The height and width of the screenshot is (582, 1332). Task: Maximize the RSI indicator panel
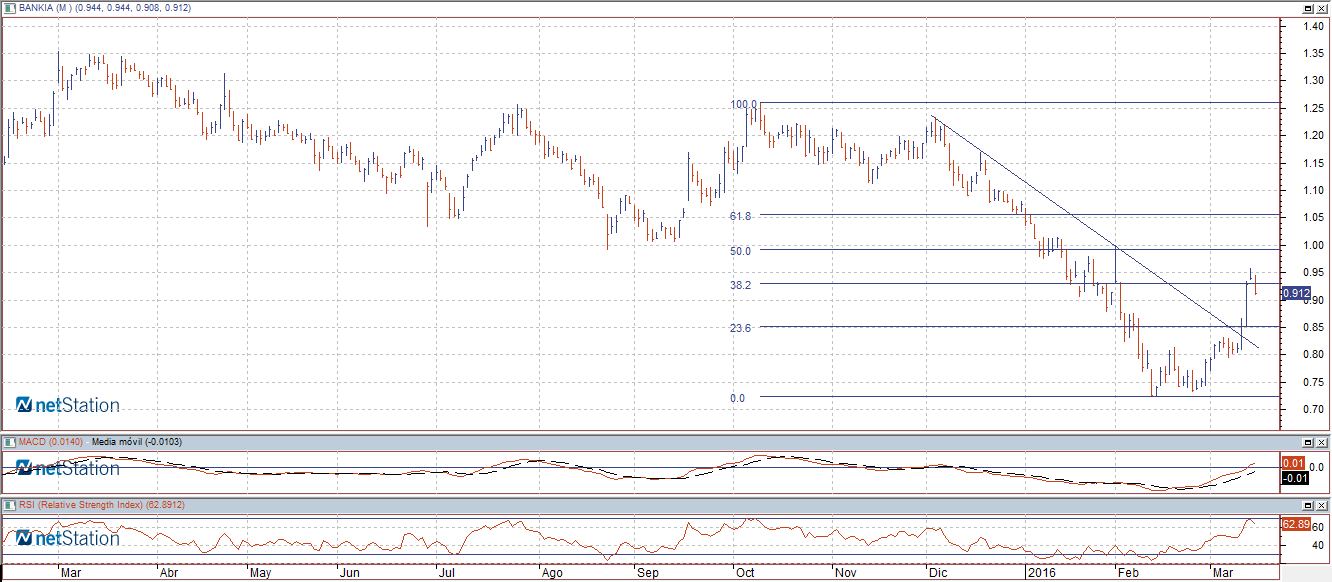pos(1307,506)
